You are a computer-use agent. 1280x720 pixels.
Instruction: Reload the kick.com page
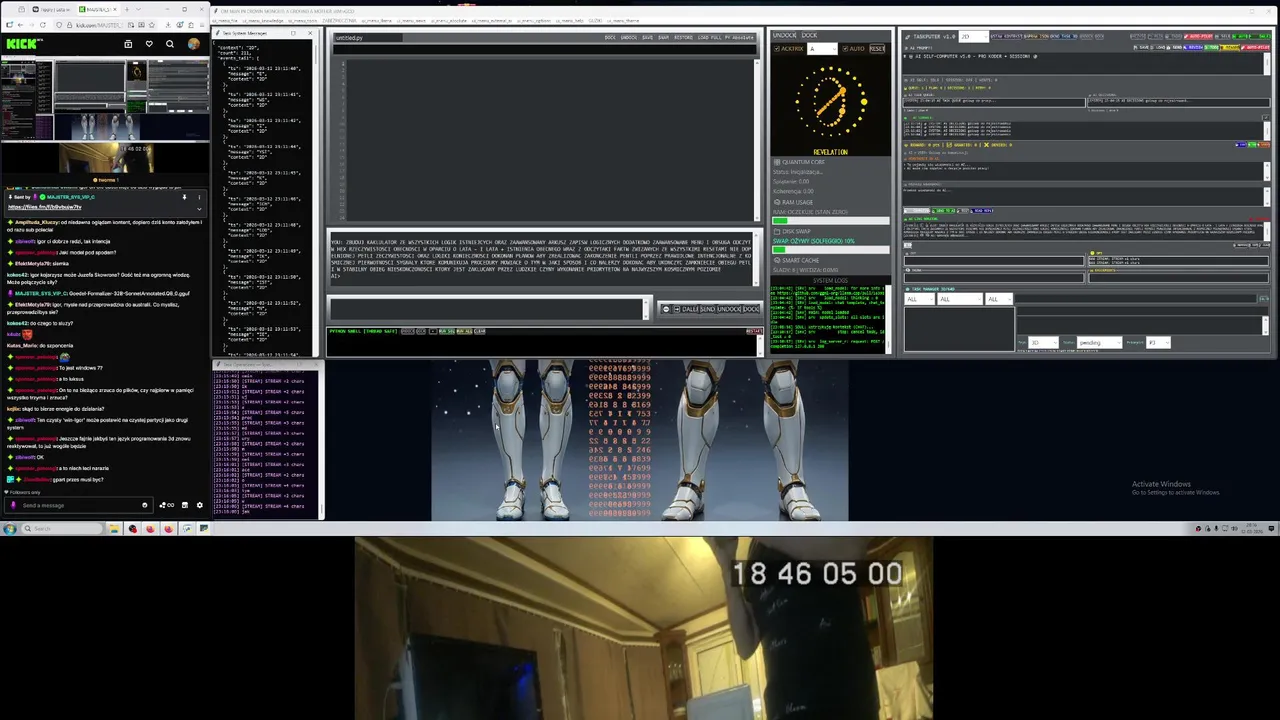tap(43, 25)
